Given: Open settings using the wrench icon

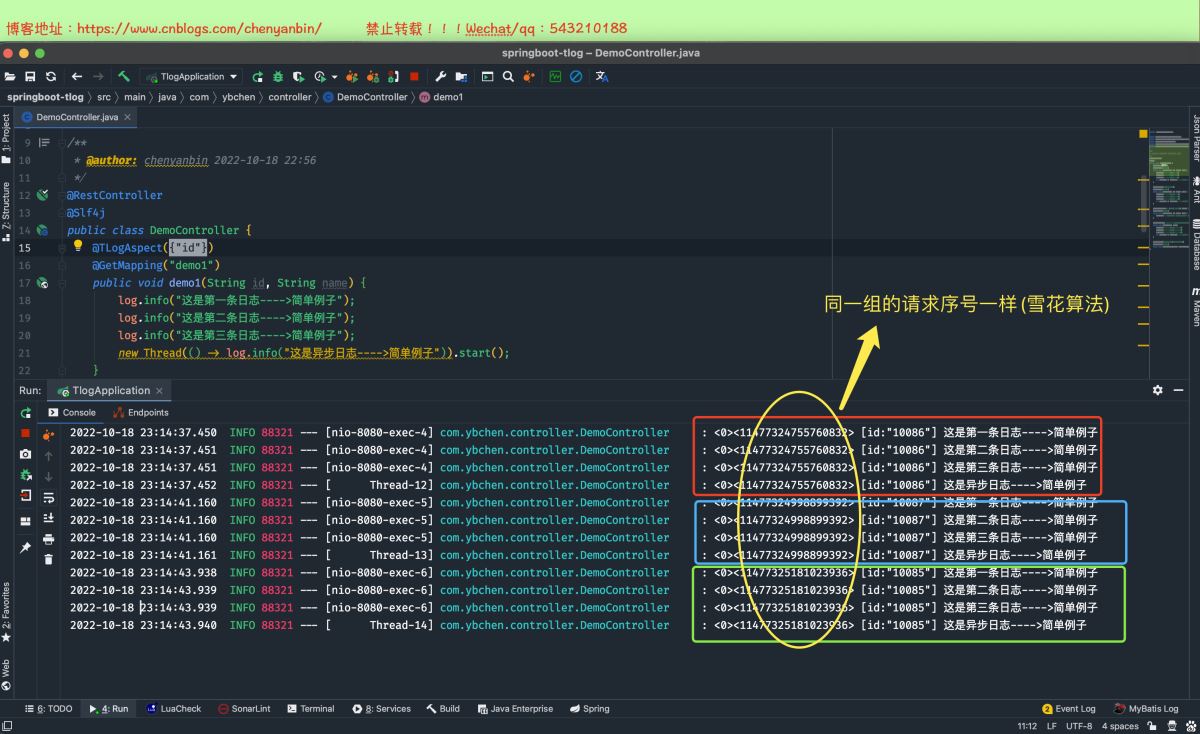Looking at the screenshot, I should [441, 77].
